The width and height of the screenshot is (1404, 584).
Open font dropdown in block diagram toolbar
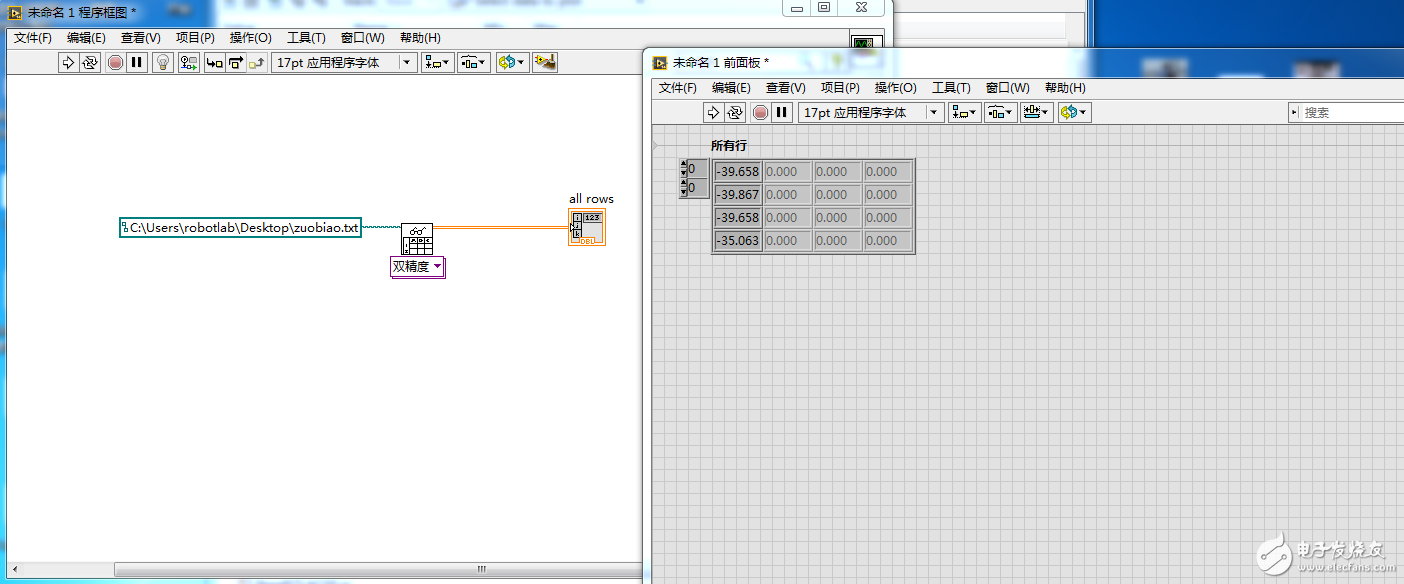[x=344, y=62]
